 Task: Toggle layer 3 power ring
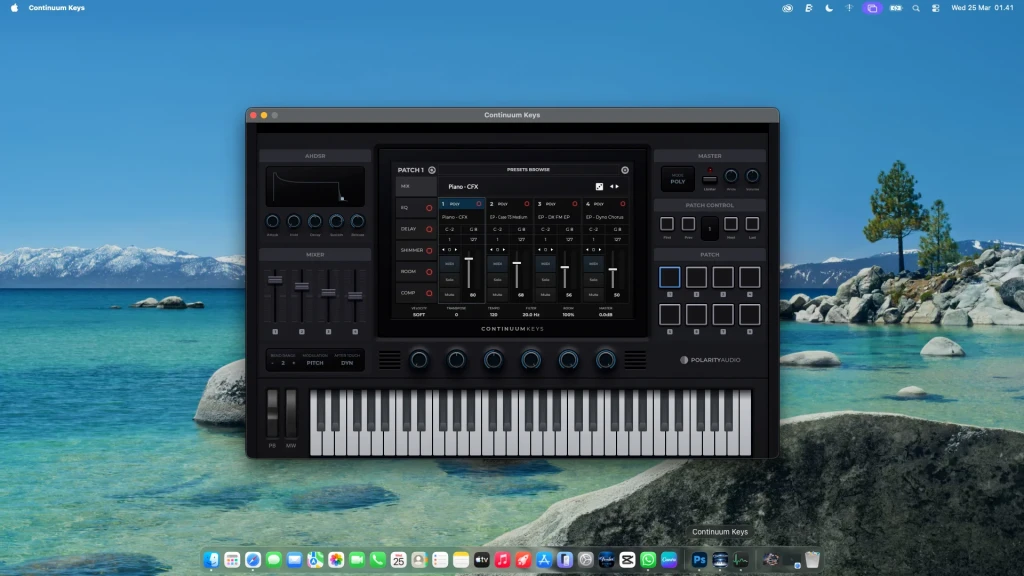pos(575,204)
